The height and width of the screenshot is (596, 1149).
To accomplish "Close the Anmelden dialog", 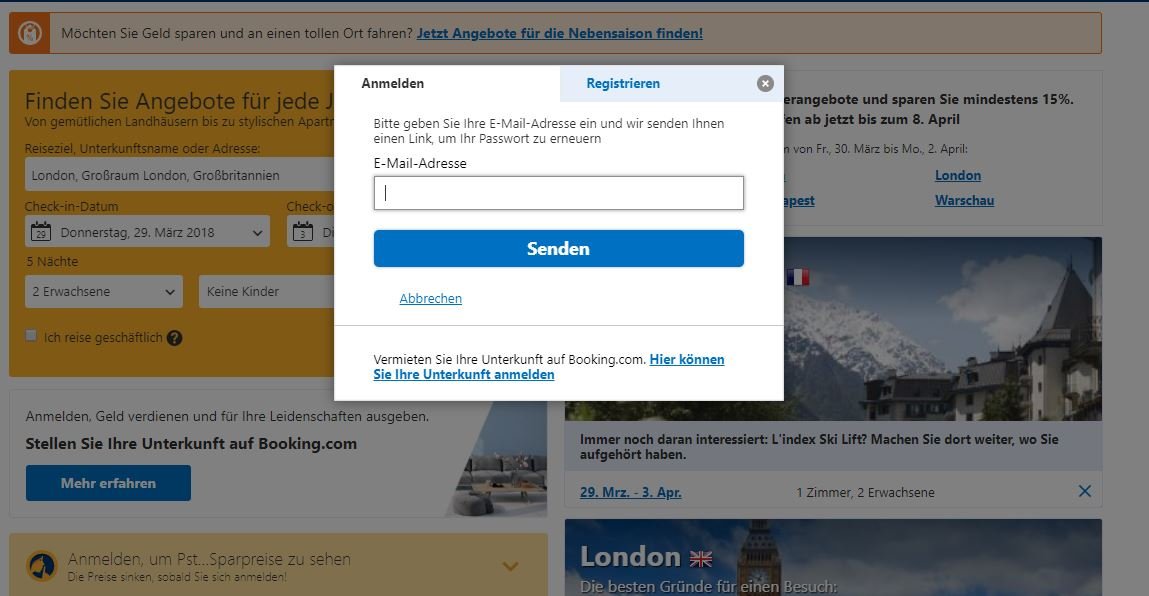I will tap(765, 83).
